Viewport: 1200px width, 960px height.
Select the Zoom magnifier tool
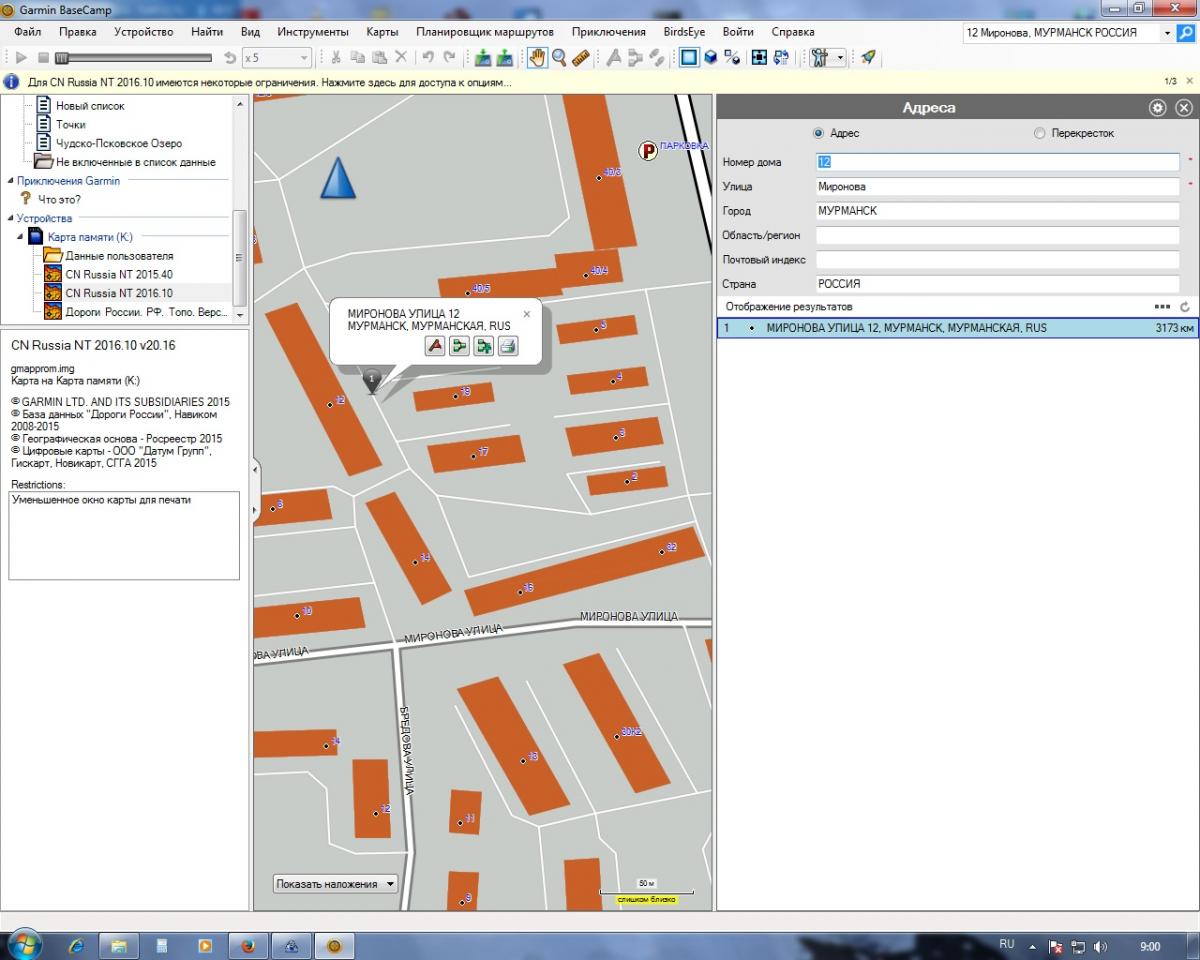click(x=560, y=58)
